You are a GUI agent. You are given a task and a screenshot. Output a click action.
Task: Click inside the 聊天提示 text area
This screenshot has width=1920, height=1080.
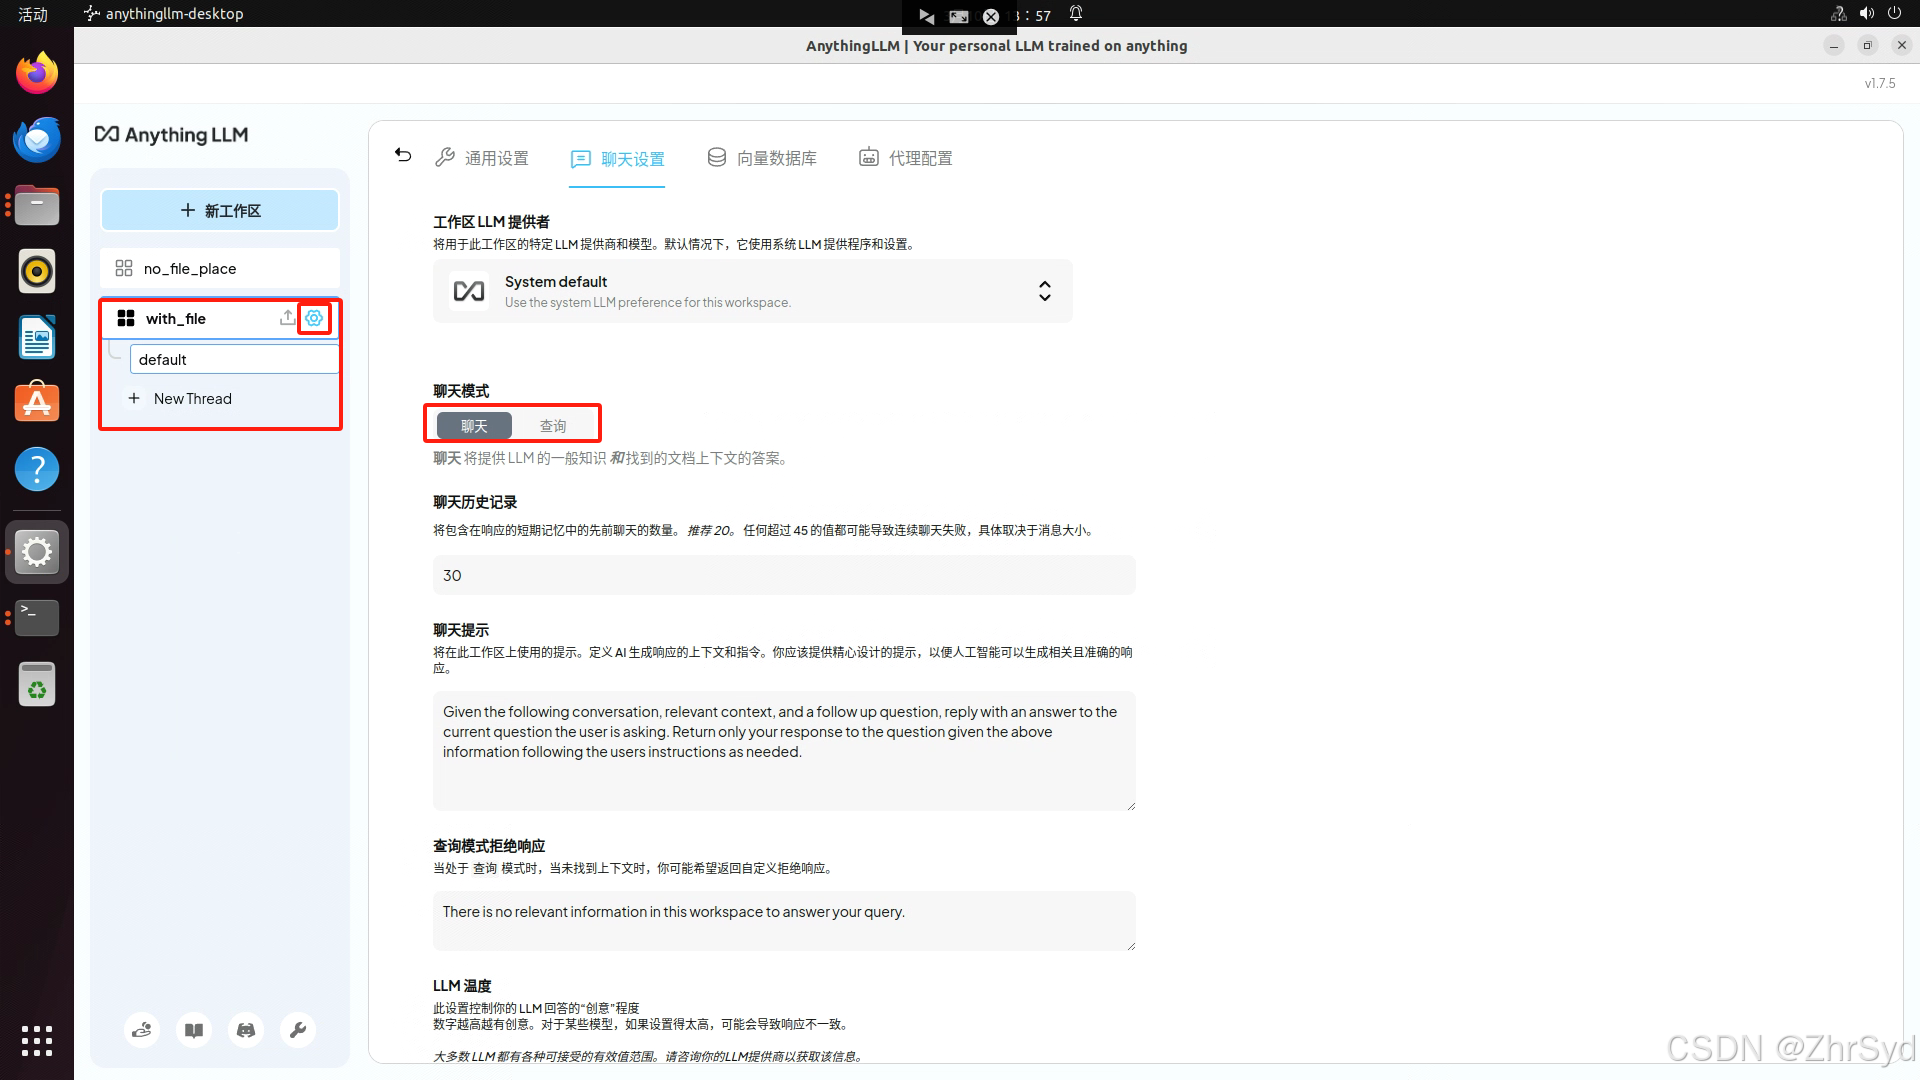pyautogui.click(x=784, y=750)
